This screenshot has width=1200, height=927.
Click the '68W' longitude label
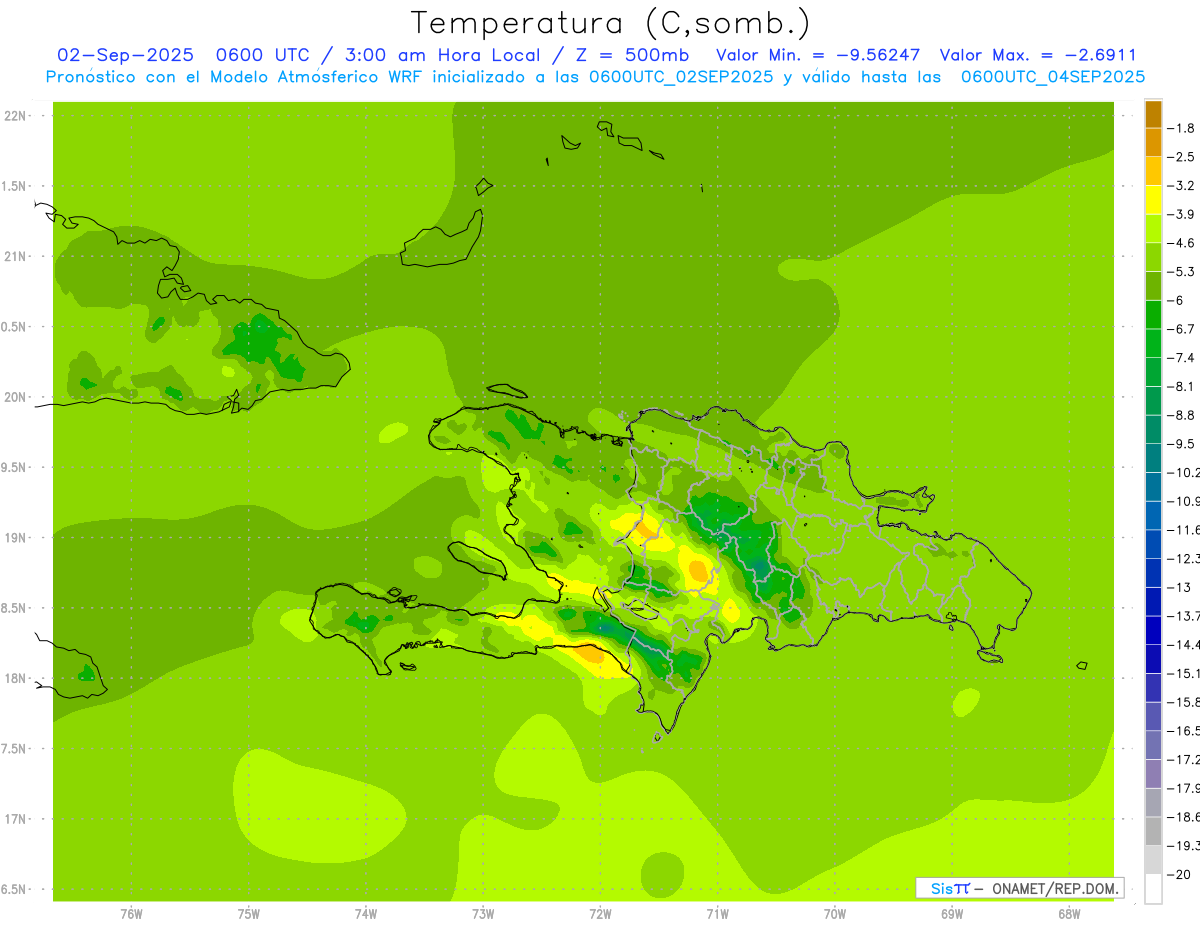coord(1069,914)
